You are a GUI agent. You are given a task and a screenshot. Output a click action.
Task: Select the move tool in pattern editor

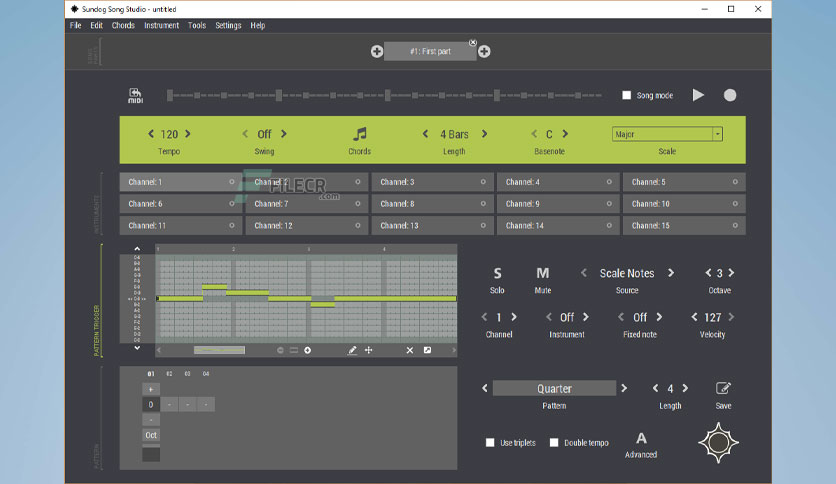click(368, 350)
